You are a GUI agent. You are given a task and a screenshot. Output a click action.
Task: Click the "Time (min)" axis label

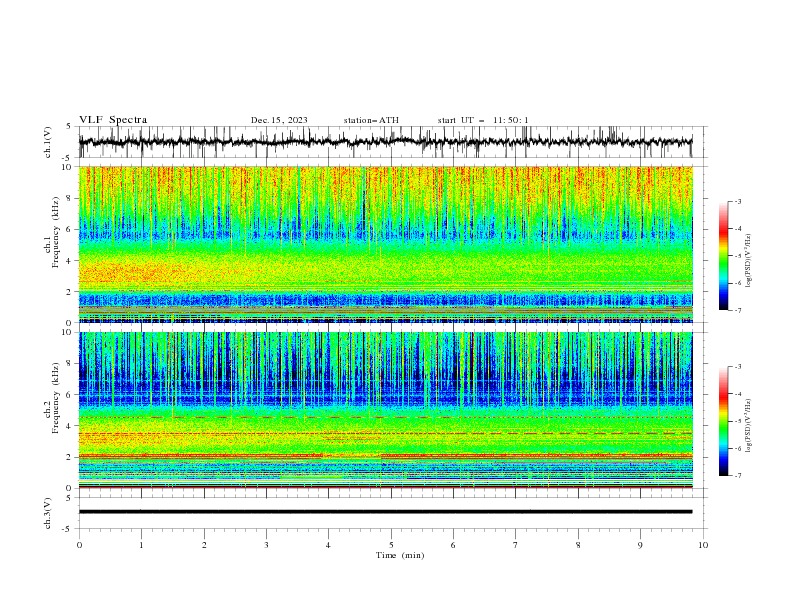click(x=400, y=555)
